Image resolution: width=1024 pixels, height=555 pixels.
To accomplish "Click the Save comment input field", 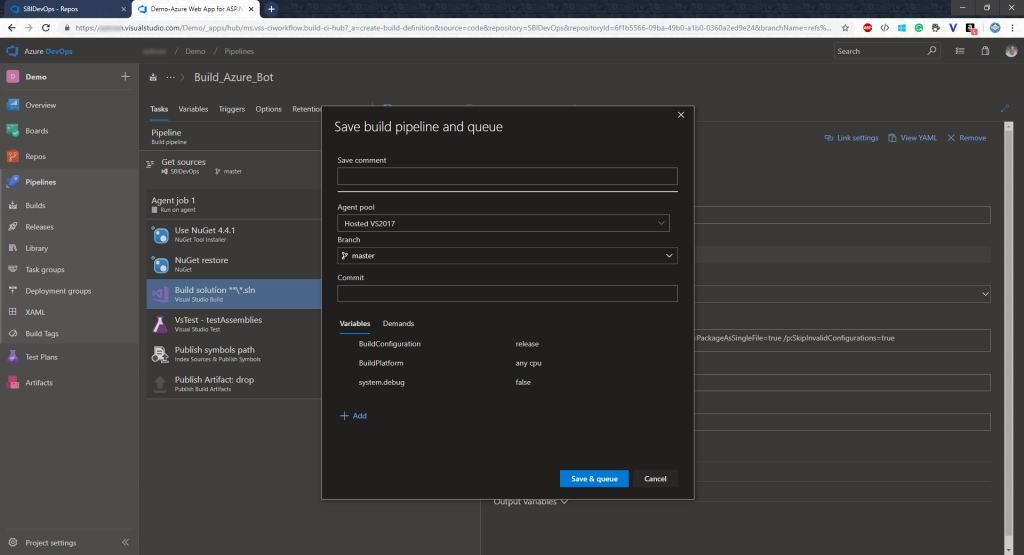I will point(507,176).
